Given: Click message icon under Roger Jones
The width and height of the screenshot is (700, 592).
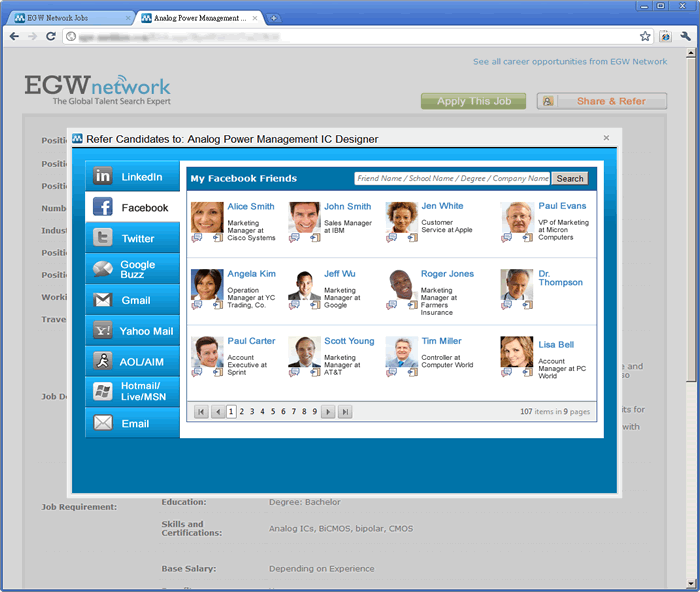Looking at the screenshot, I should click(391, 305).
